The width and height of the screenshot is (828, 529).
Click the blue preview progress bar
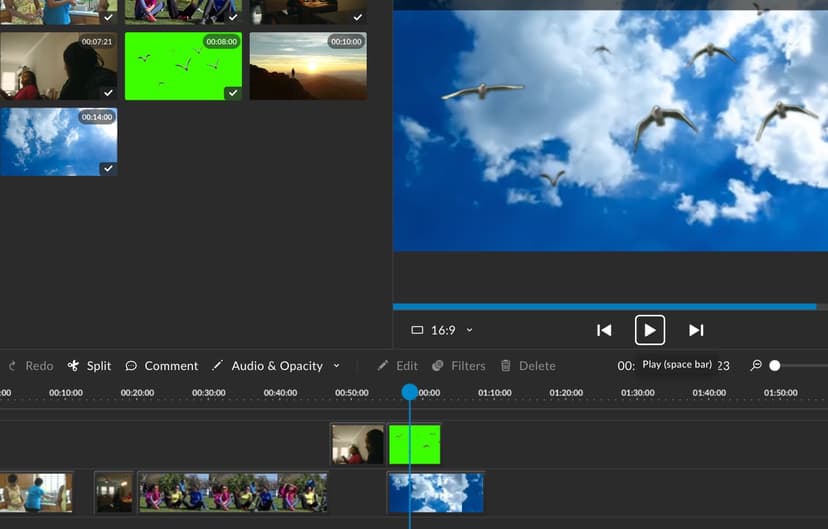(x=605, y=306)
